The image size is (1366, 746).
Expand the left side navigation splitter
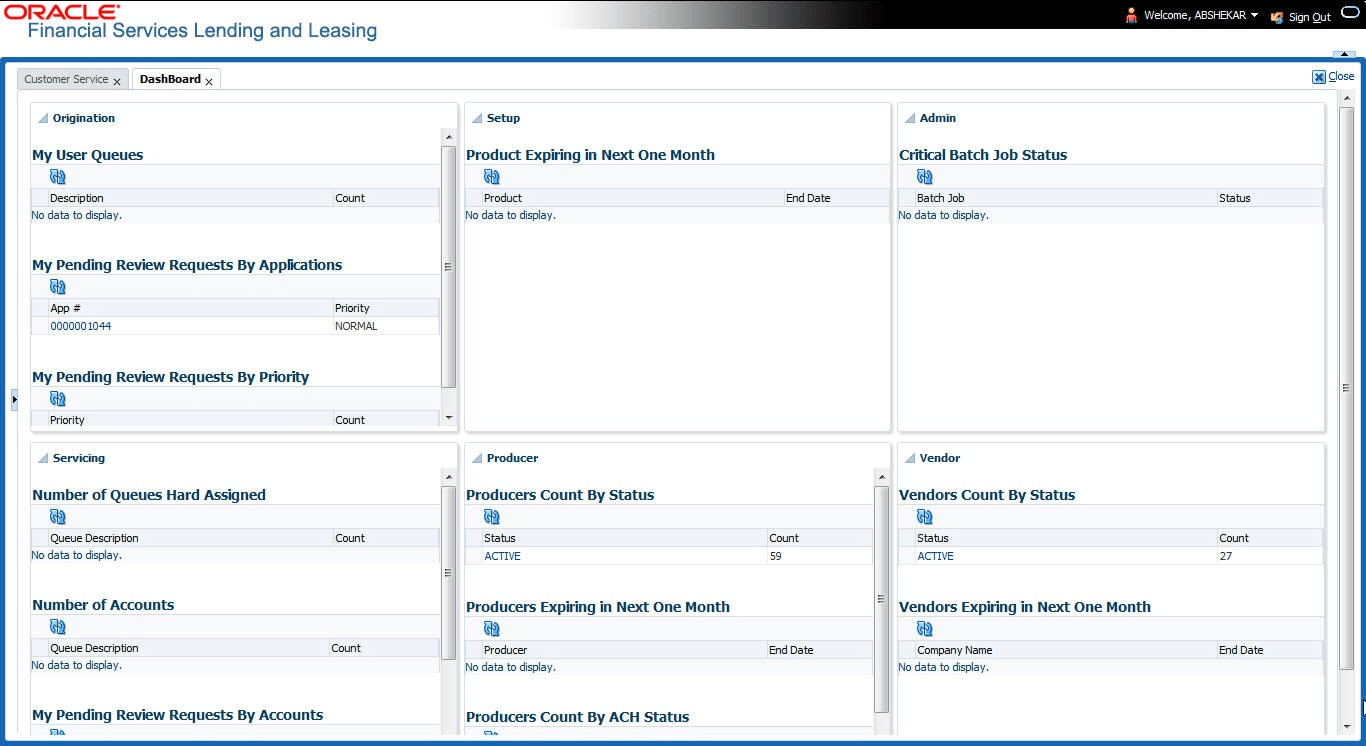click(14, 399)
